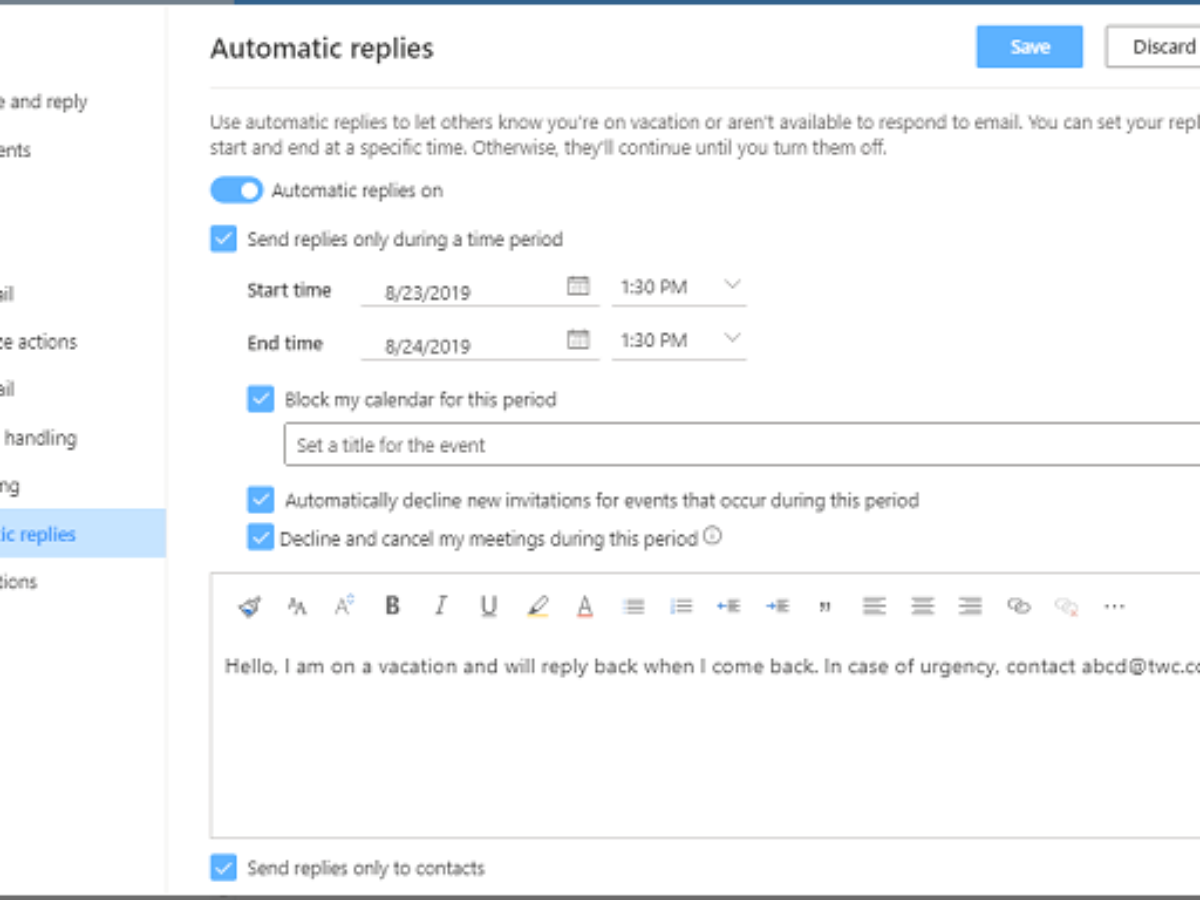
Task: Discard automatic reply changes
Action: (1152, 47)
